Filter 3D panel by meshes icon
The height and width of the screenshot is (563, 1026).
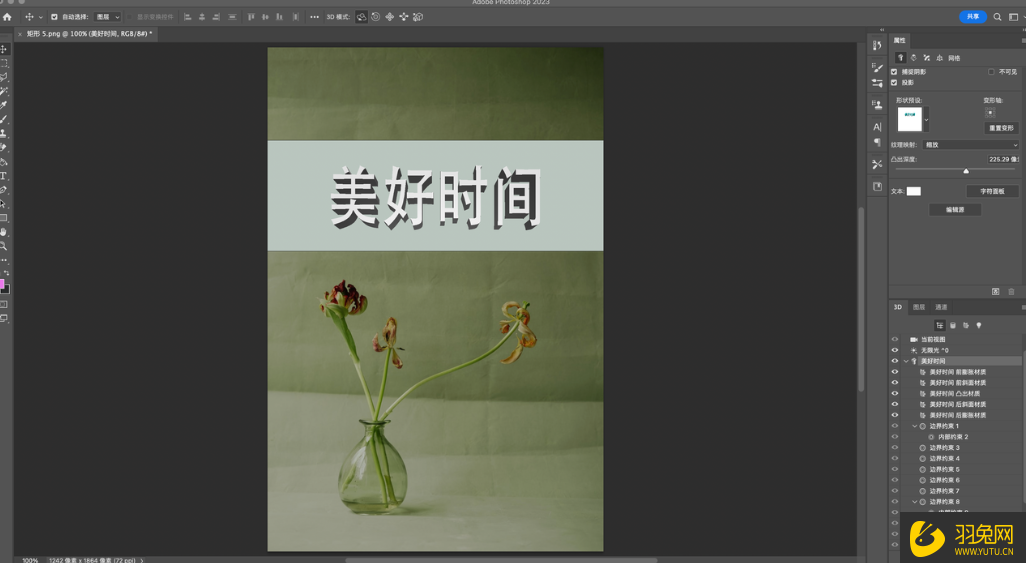tap(953, 325)
